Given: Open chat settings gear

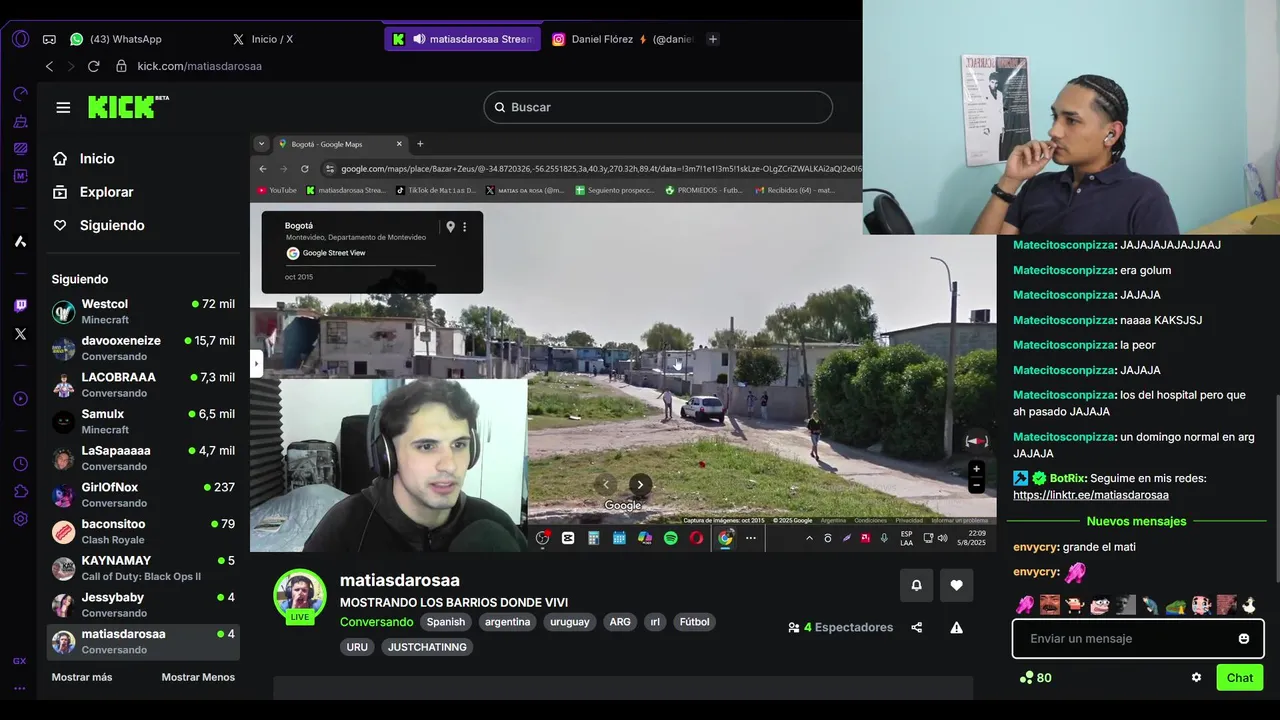Looking at the screenshot, I should click(x=1196, y=678).
